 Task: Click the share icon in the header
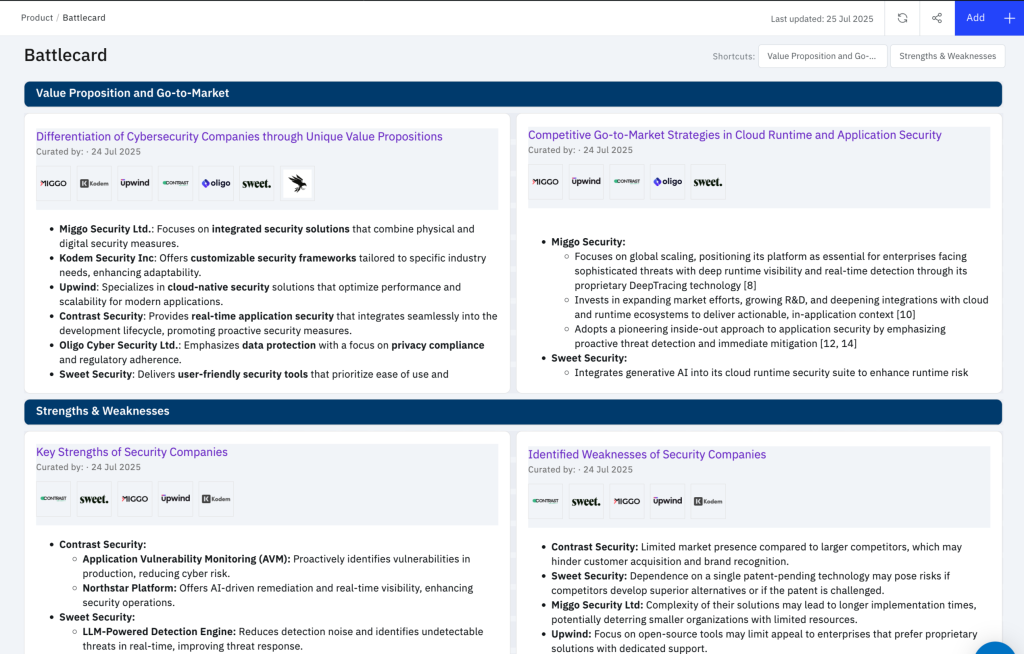point(937,18)
